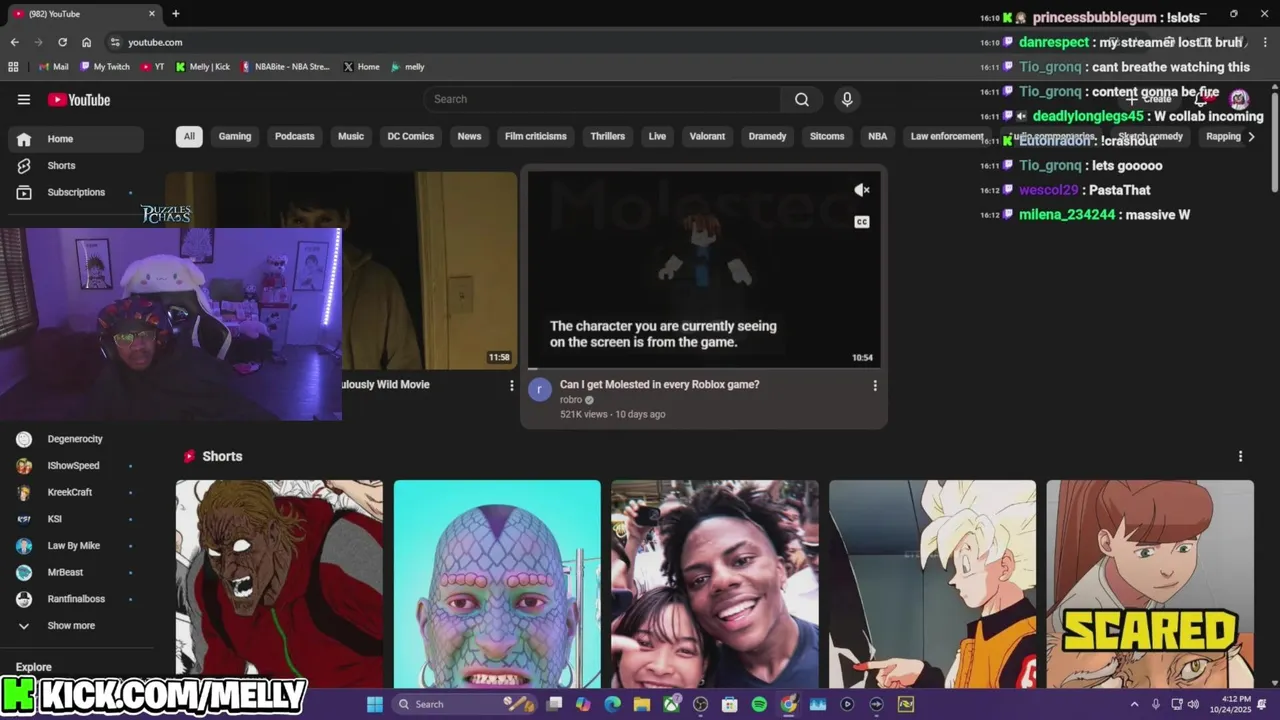Select the News filter chip
This screenshot has height=720, width=1280.
(469, 136)
